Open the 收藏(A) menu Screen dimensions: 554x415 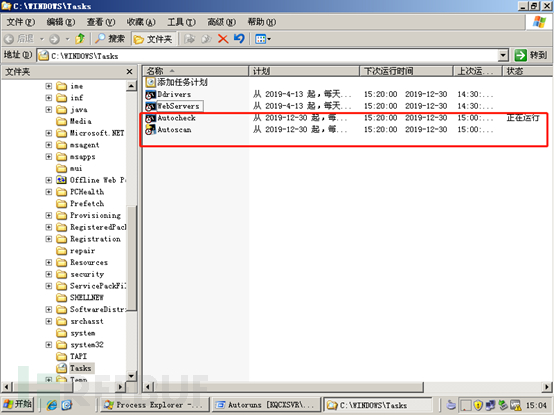click(x=141, y=22)
